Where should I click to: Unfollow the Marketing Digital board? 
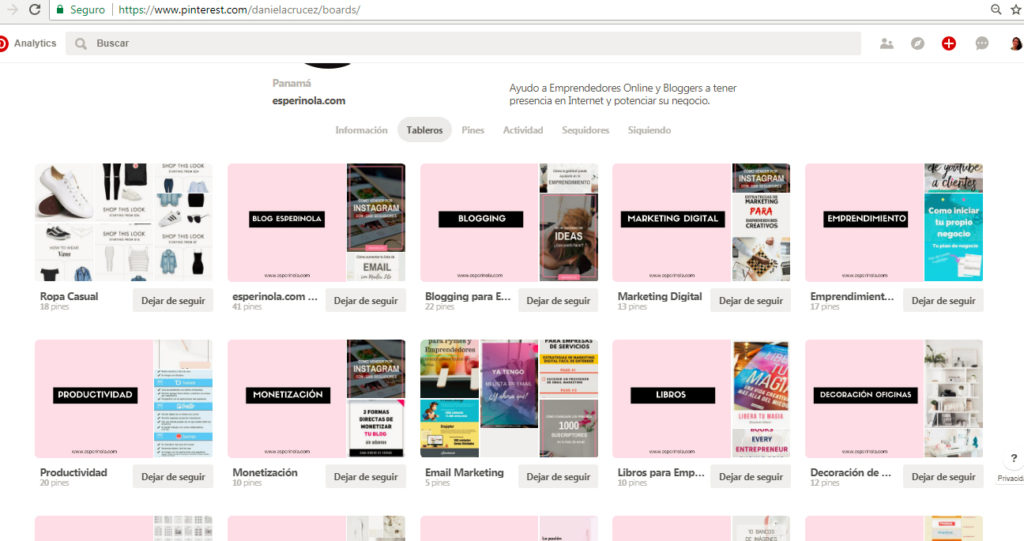tap(751, 301)
